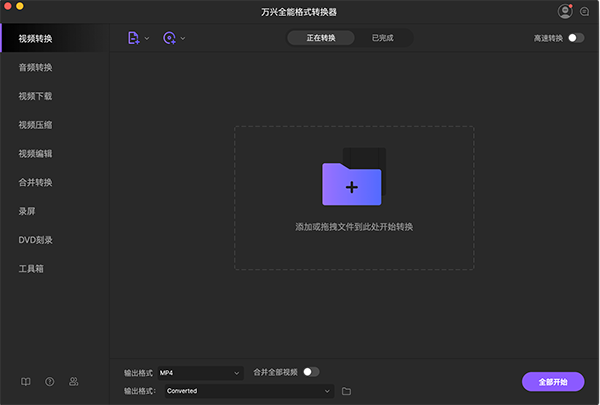Enable the 合并全部视频 switch

pyautogui.click(x=311, y=372)
